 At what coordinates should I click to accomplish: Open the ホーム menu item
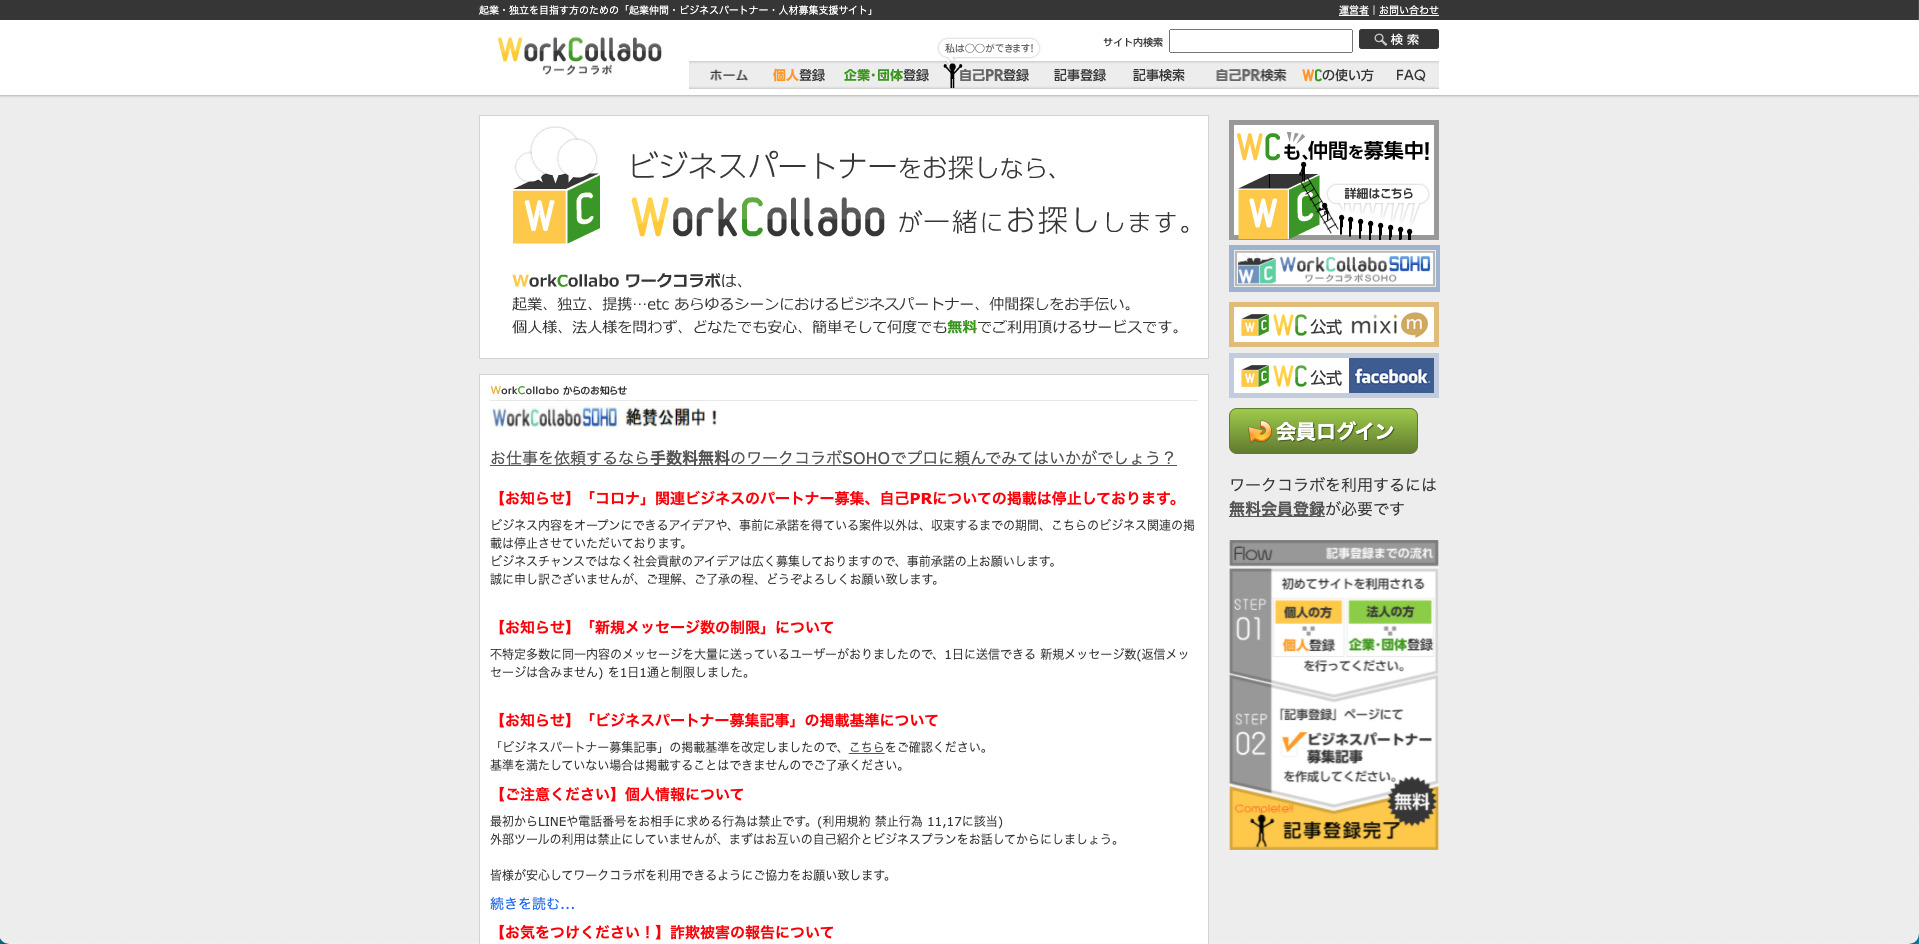(728, 75)
